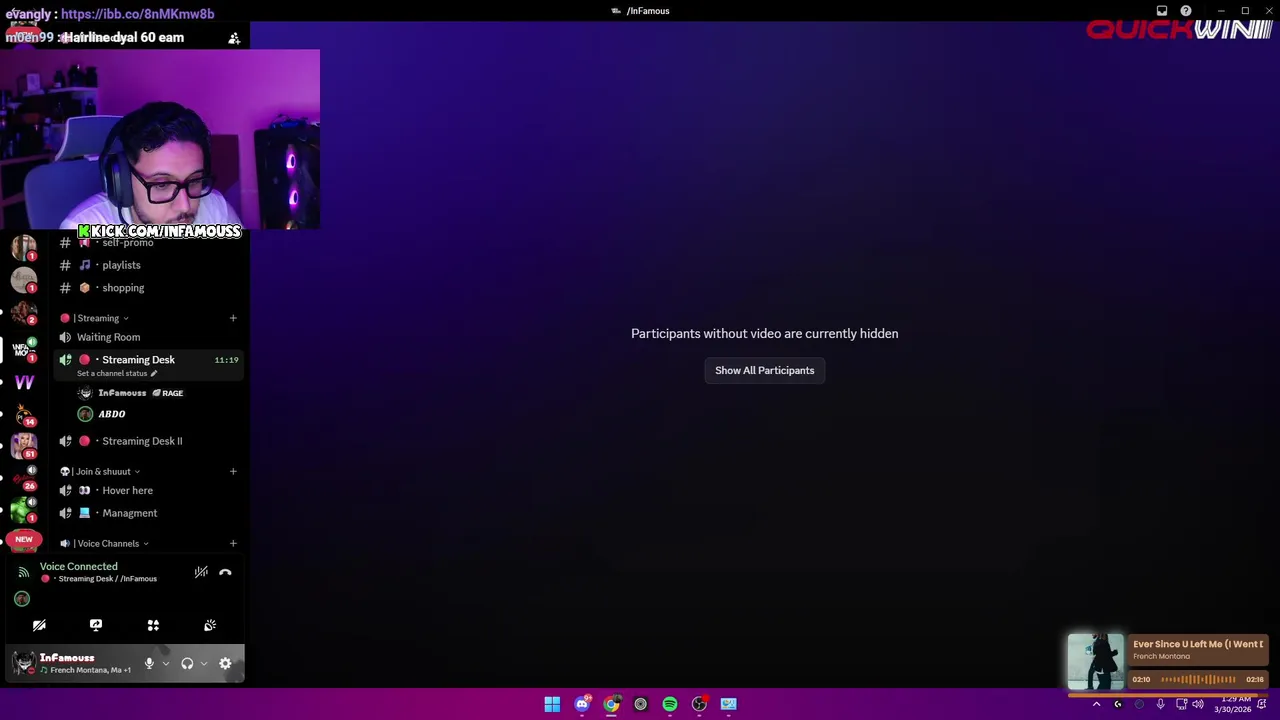Open Spotify from the taskbar
This screenshot has width=1280, height=720.
coord(670,704)
